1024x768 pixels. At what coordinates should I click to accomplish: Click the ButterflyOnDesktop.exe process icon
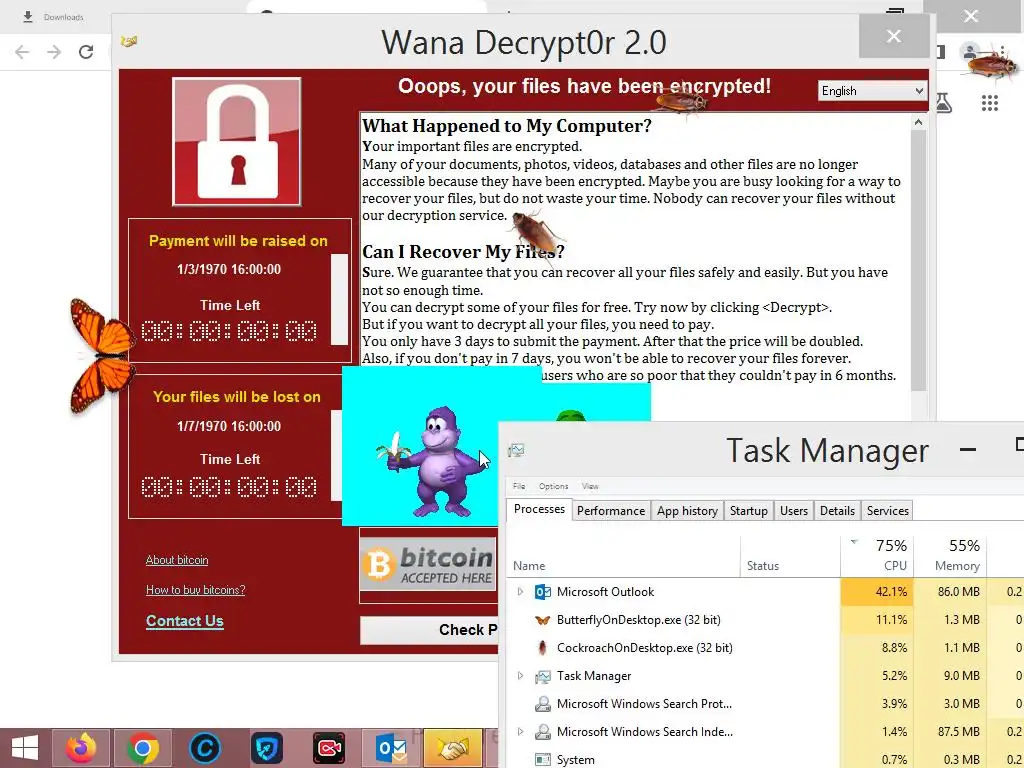point(542,620)
